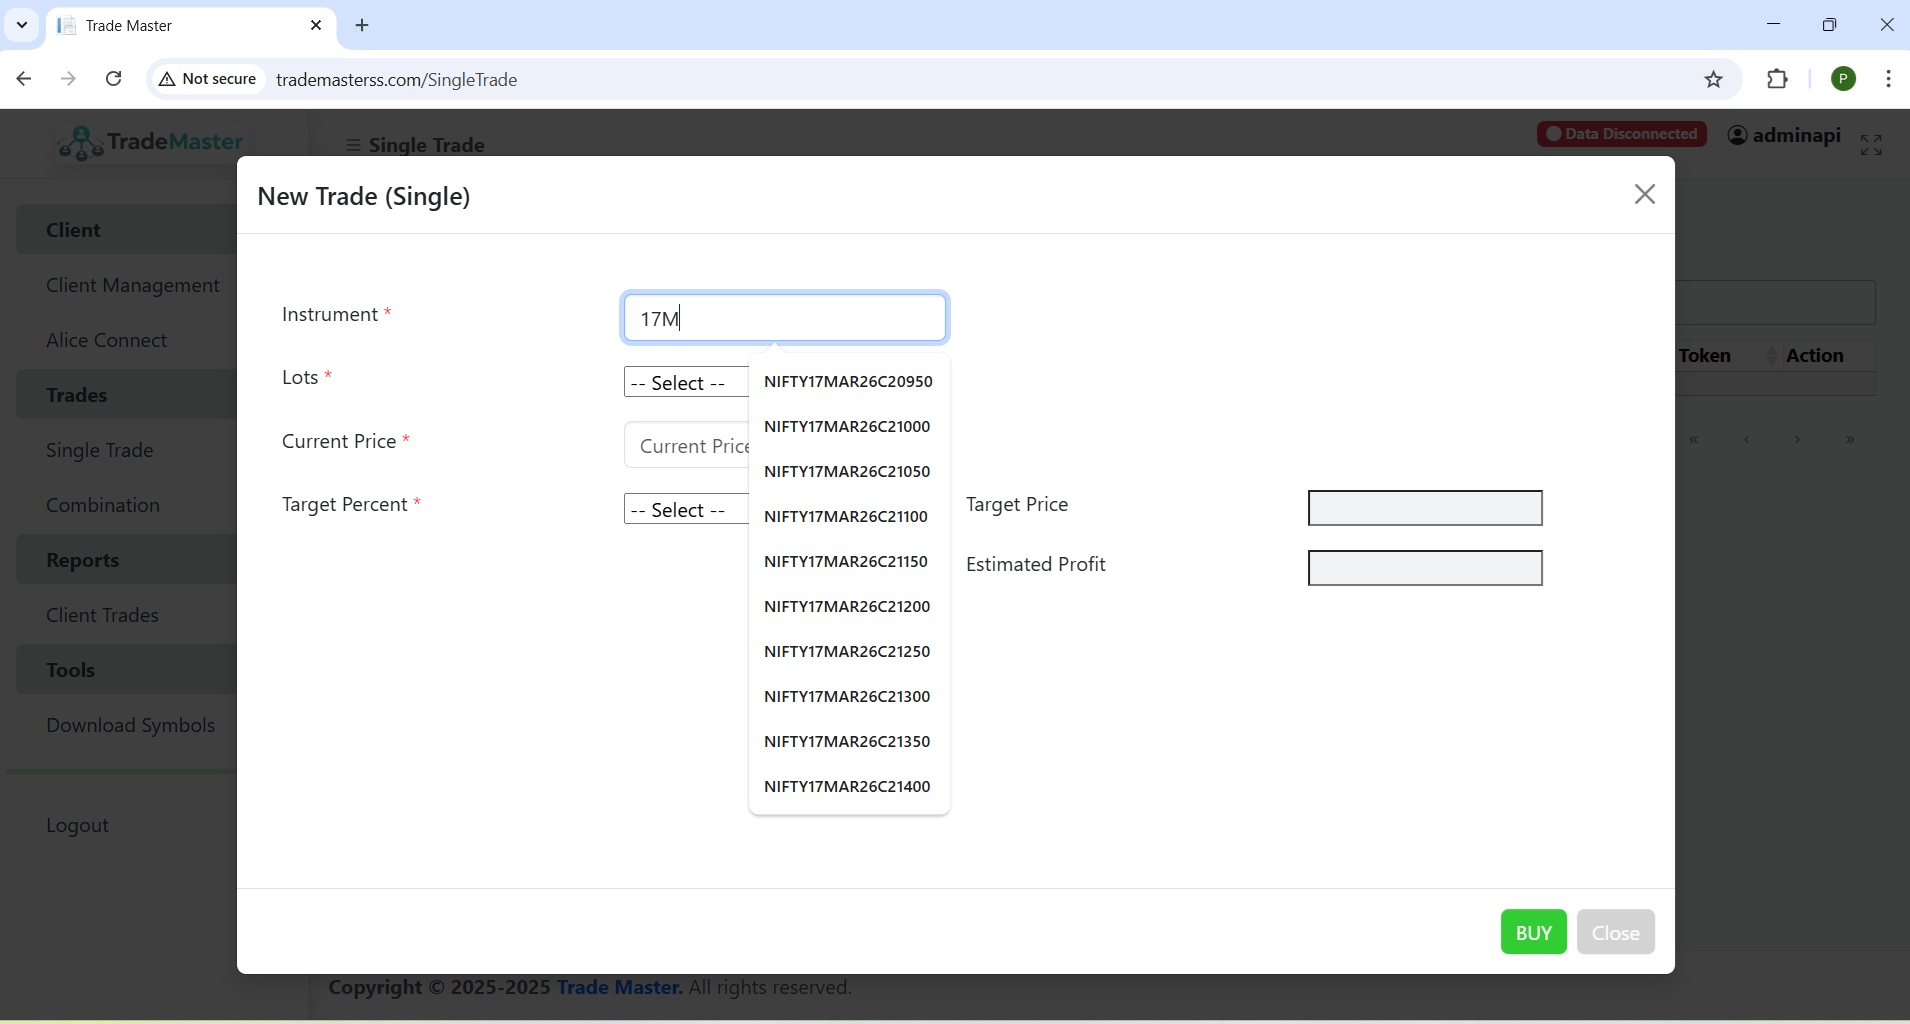Select the NIFTY17MAR26C21100 suggestion
The width and height of the screenshot is (1910, 1024).
pyautogui.click(x=846, y=517)
